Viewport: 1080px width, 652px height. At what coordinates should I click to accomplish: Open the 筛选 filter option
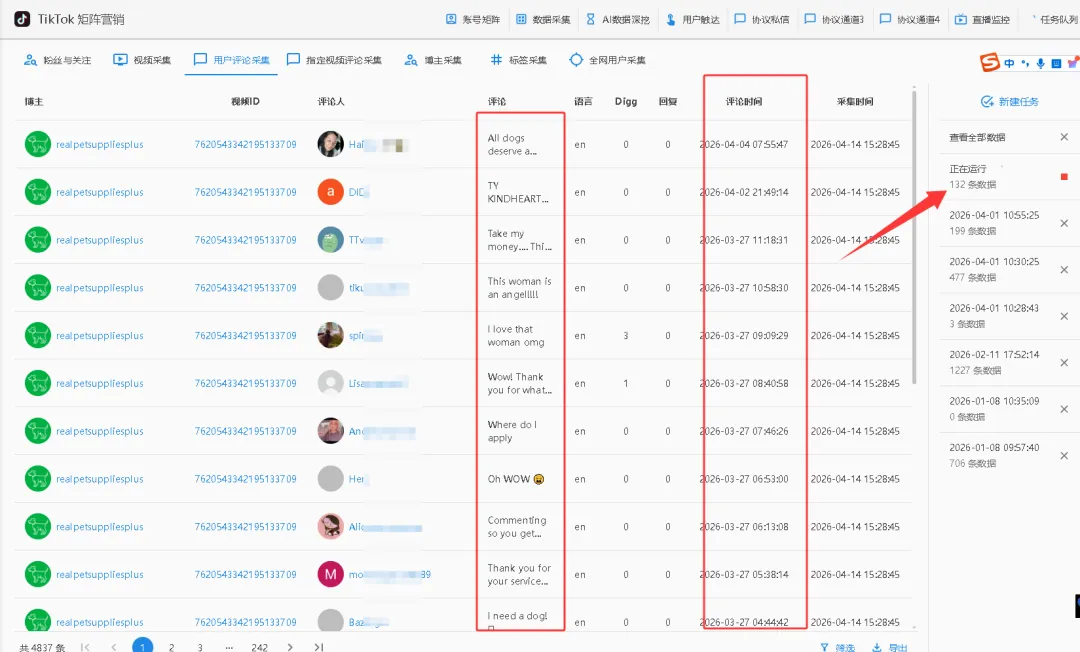click(838, 646)
